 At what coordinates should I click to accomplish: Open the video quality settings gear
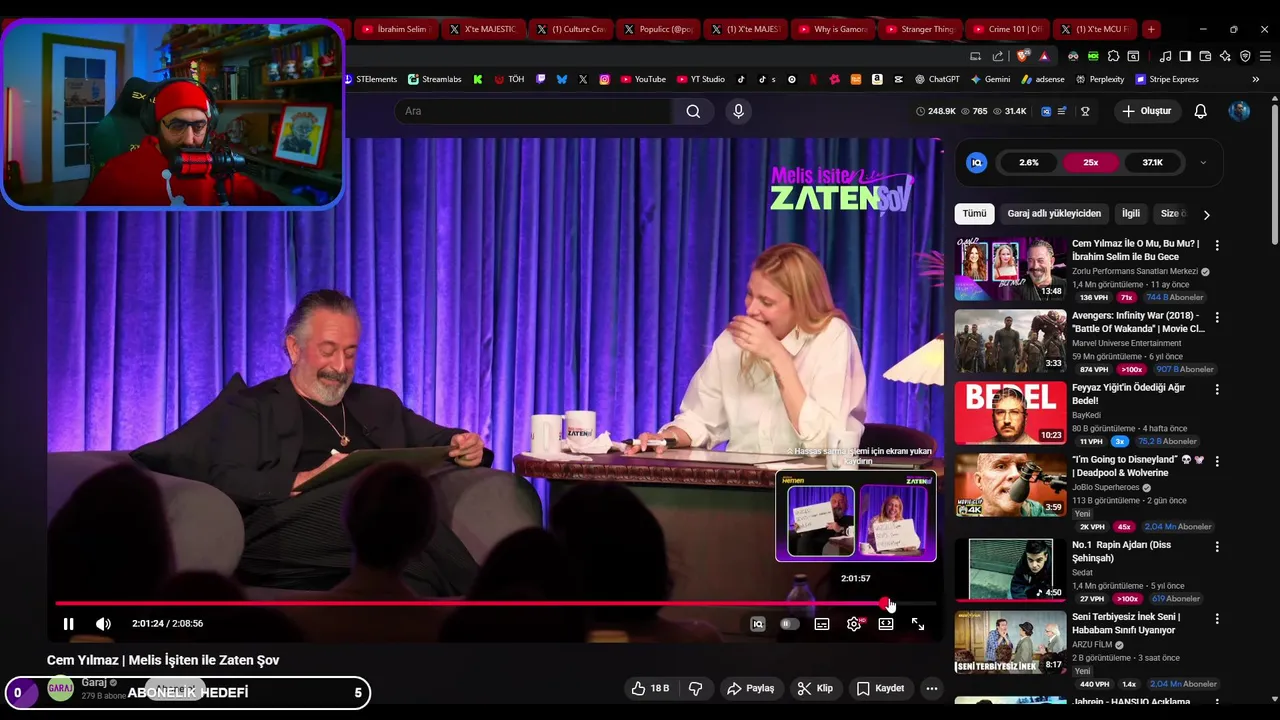(x=854, y=624)
